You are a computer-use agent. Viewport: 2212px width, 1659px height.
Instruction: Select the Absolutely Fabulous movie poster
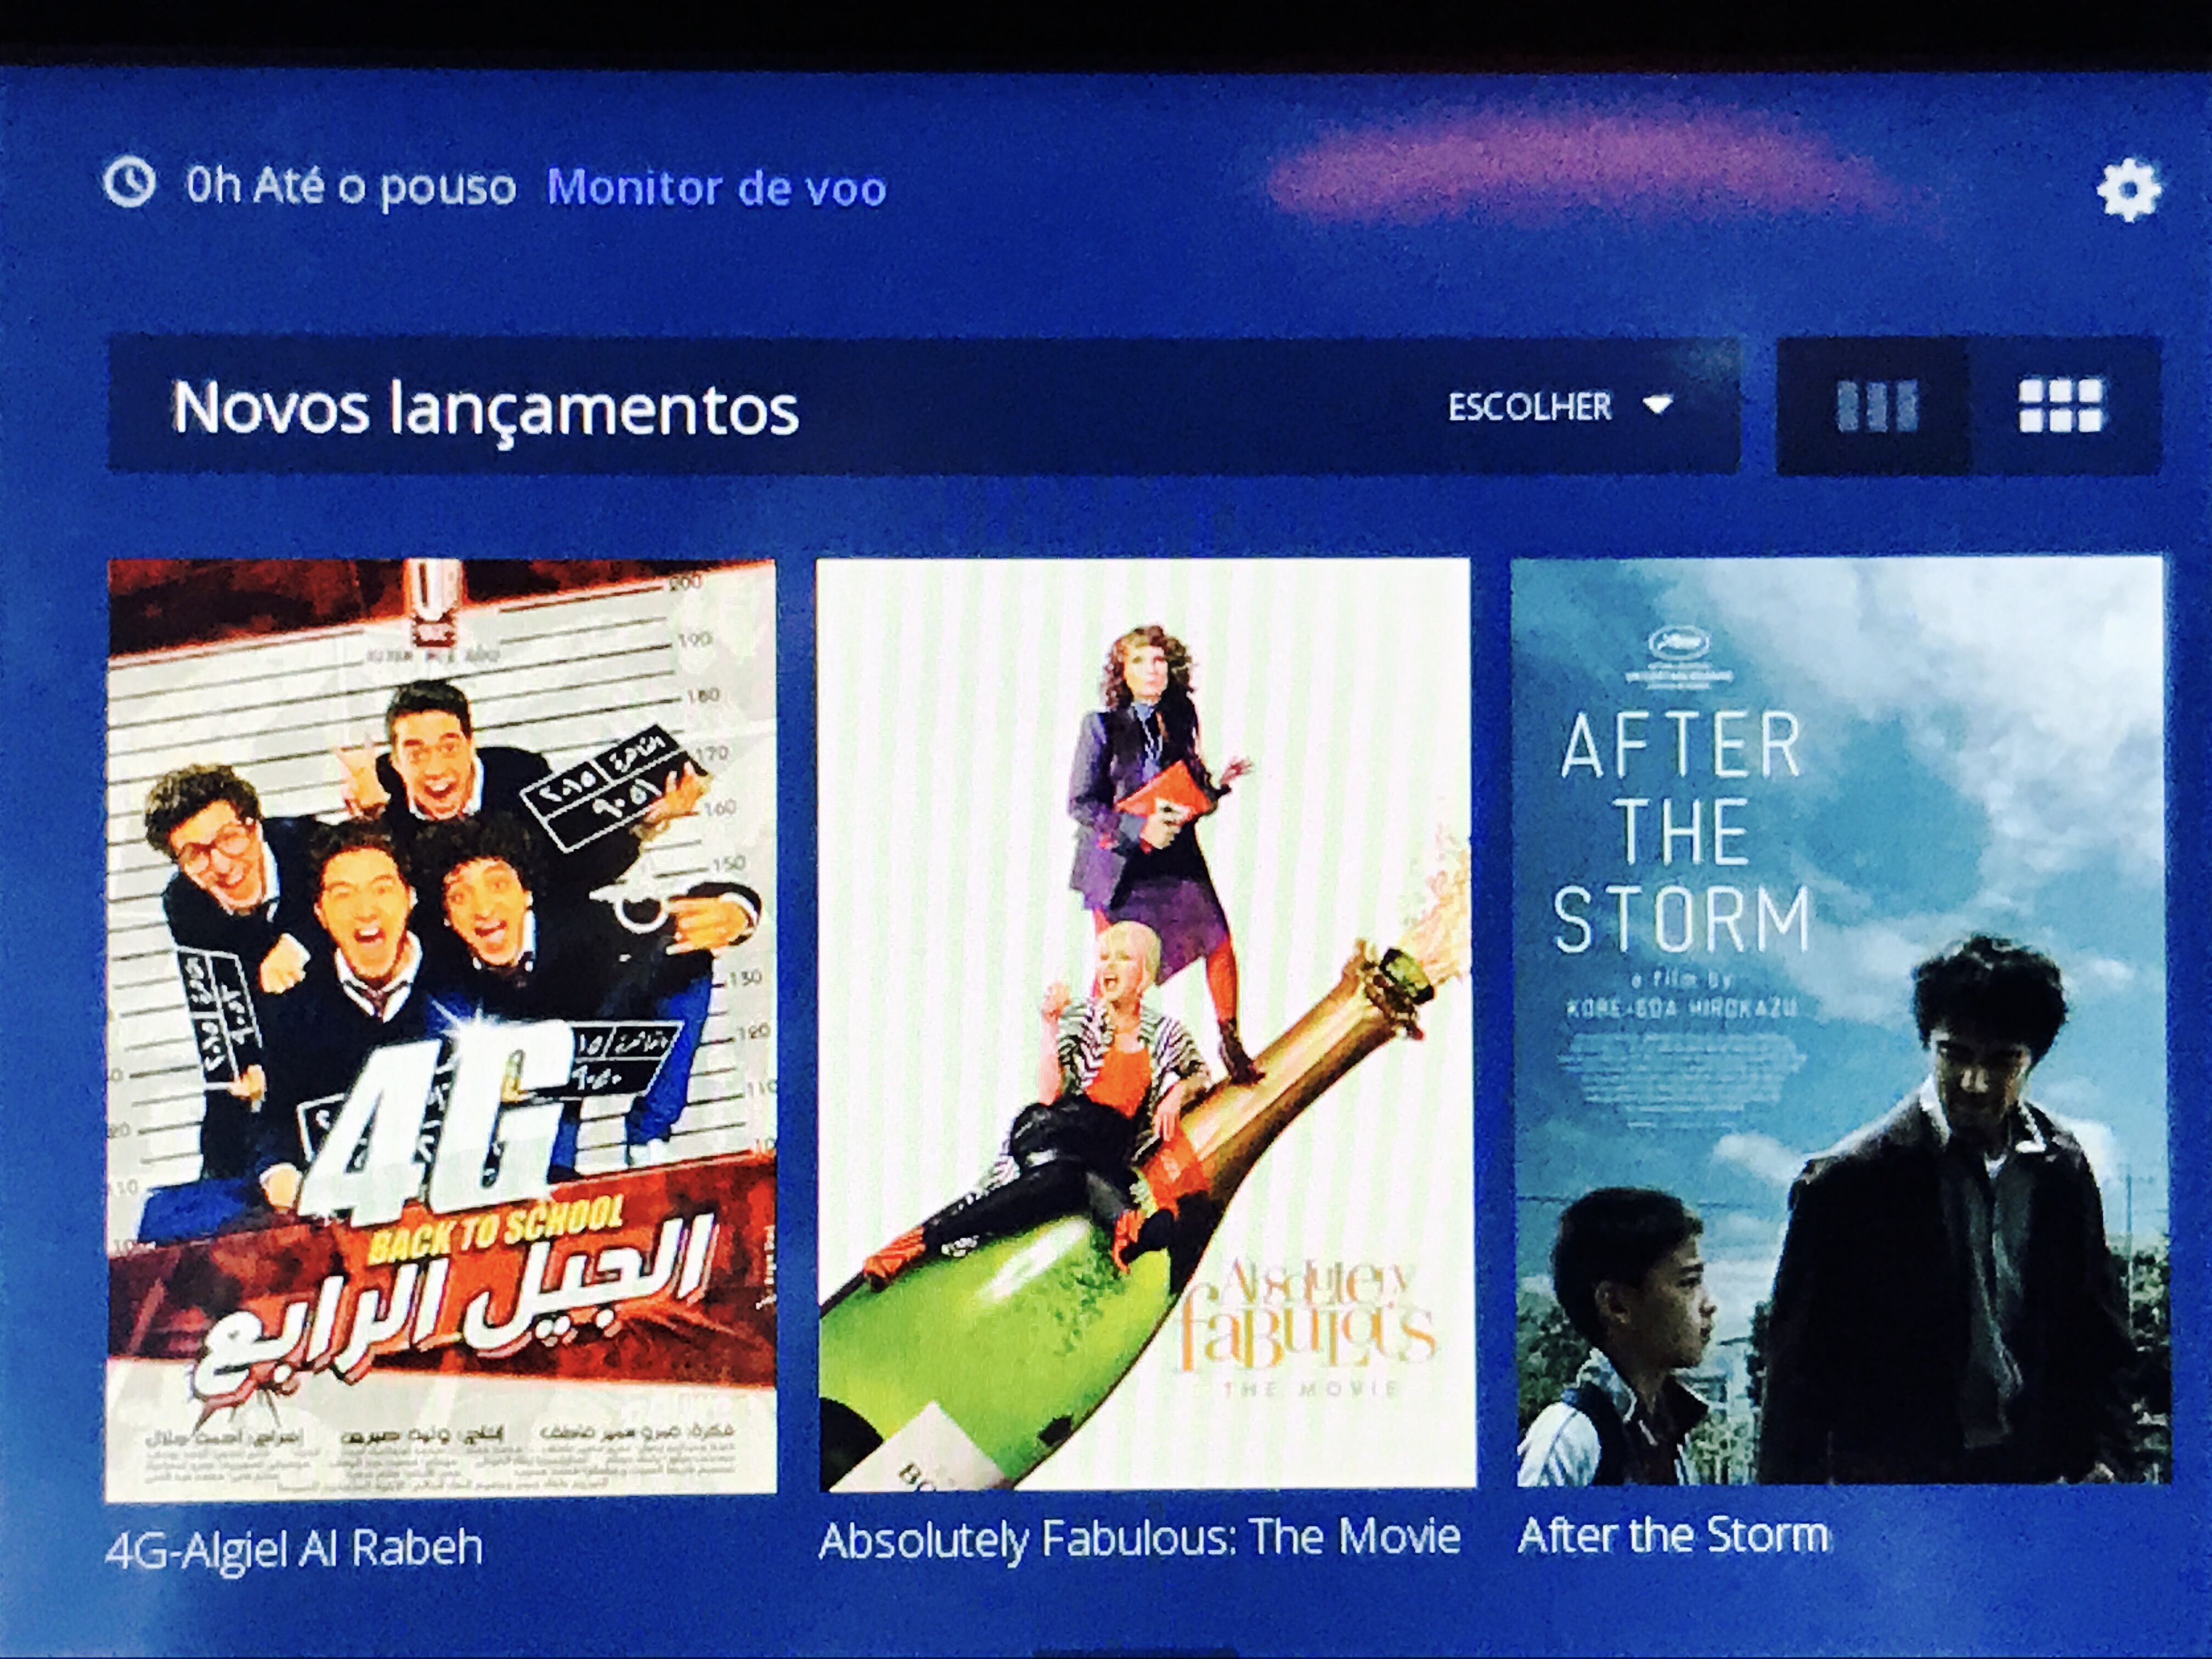[x=1146, y=1024]
